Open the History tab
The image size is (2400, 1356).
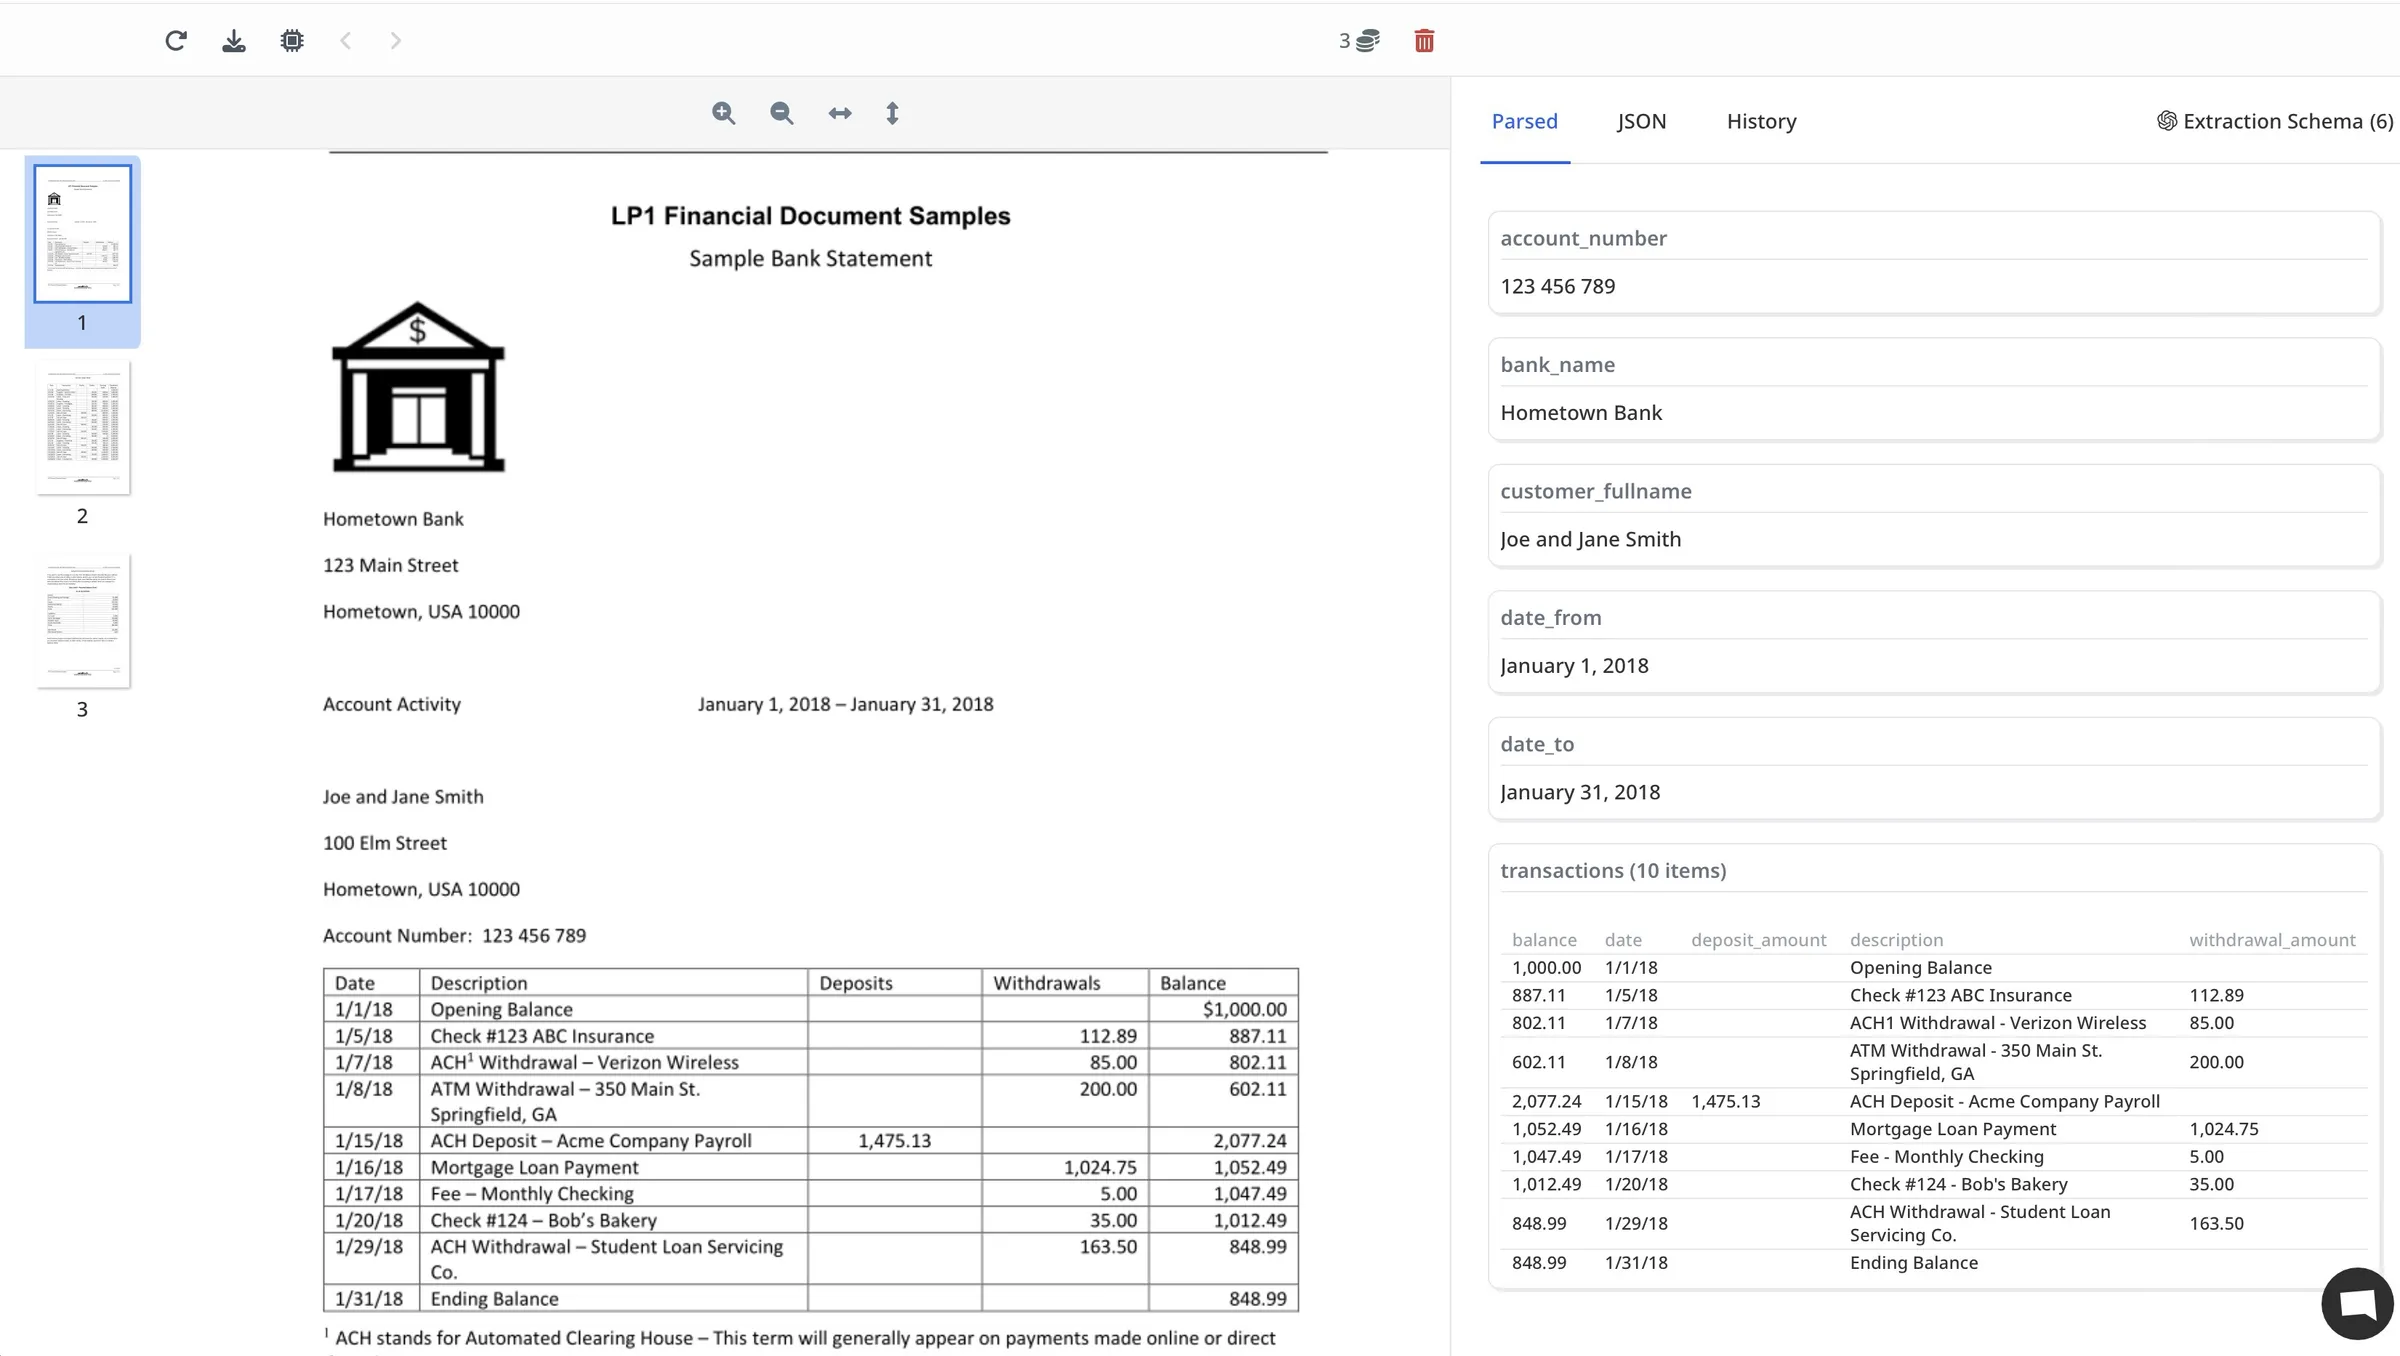[1760, 121]
